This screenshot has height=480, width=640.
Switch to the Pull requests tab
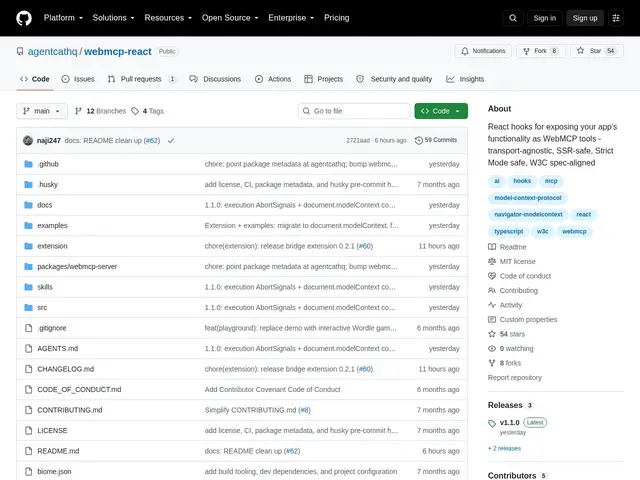(142, 79)
